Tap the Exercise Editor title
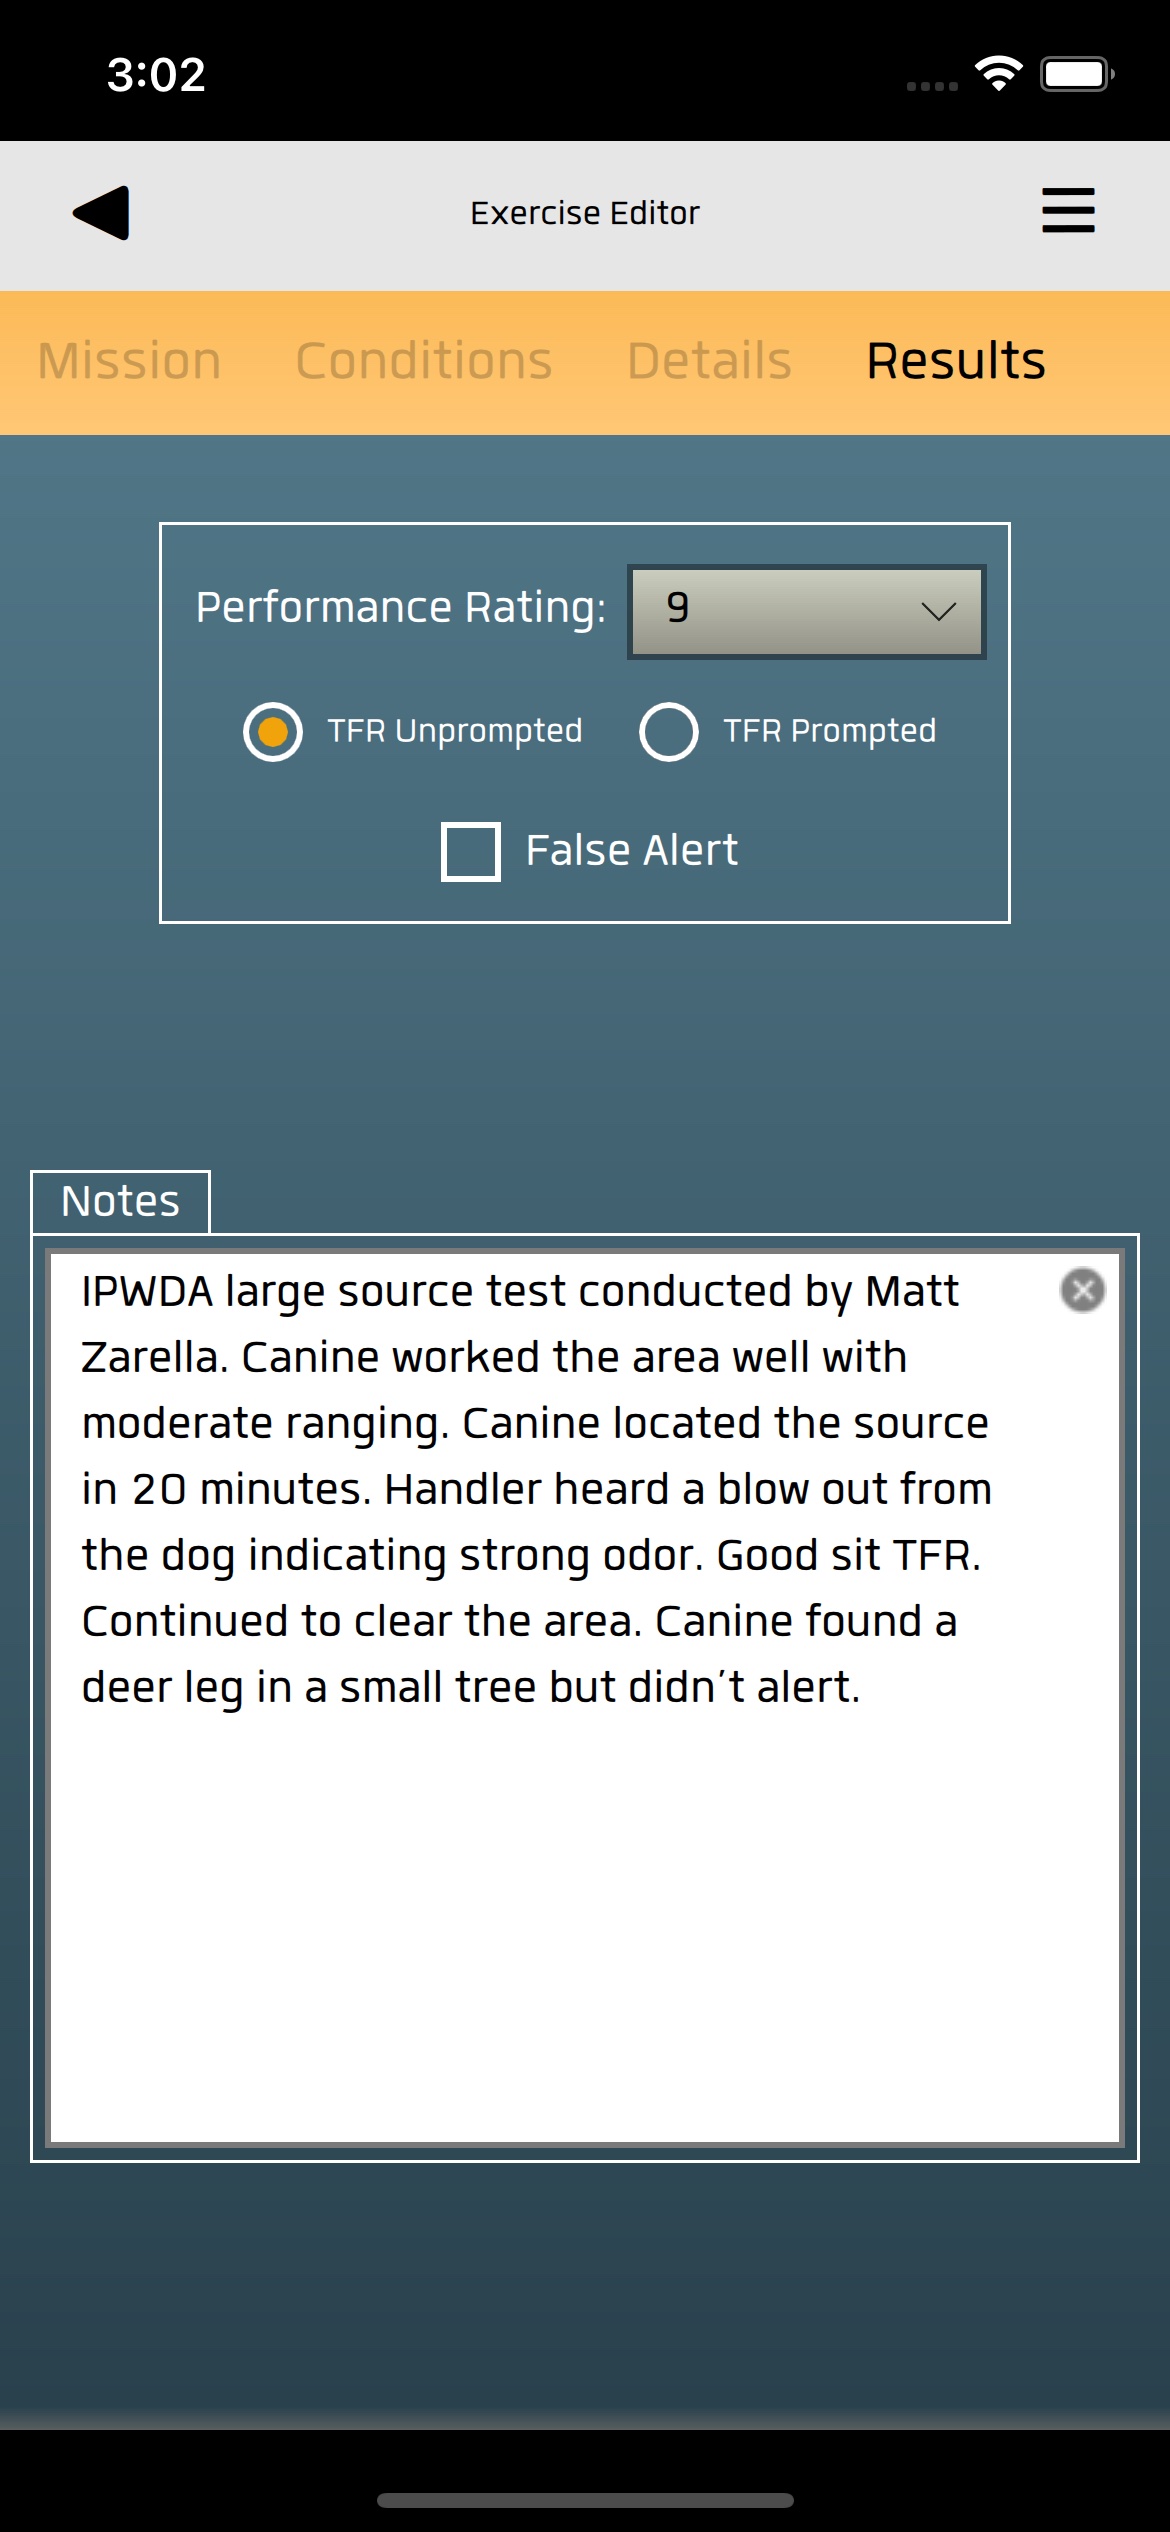This screenshot has width=1170, height=2532. coord(585,213)
